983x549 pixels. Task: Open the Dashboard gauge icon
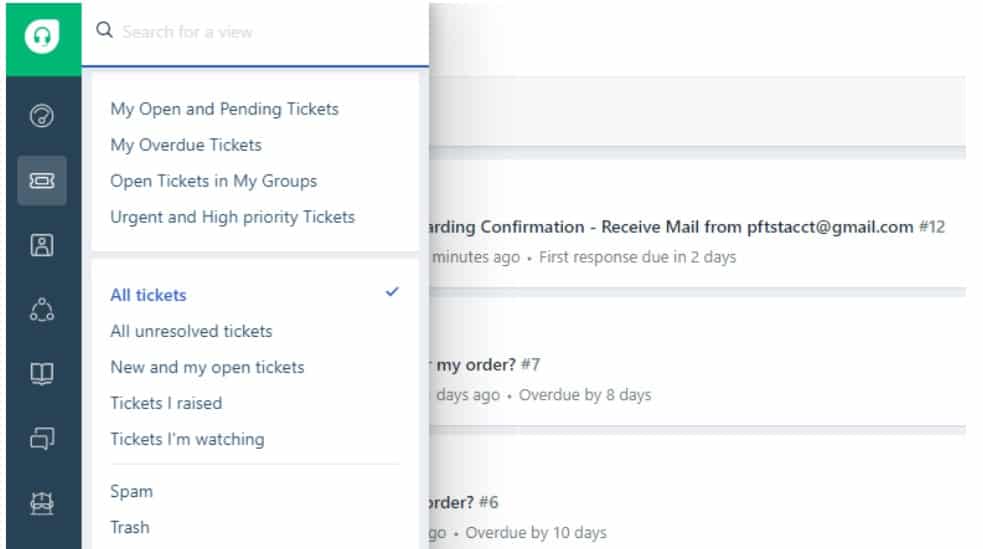41,117
